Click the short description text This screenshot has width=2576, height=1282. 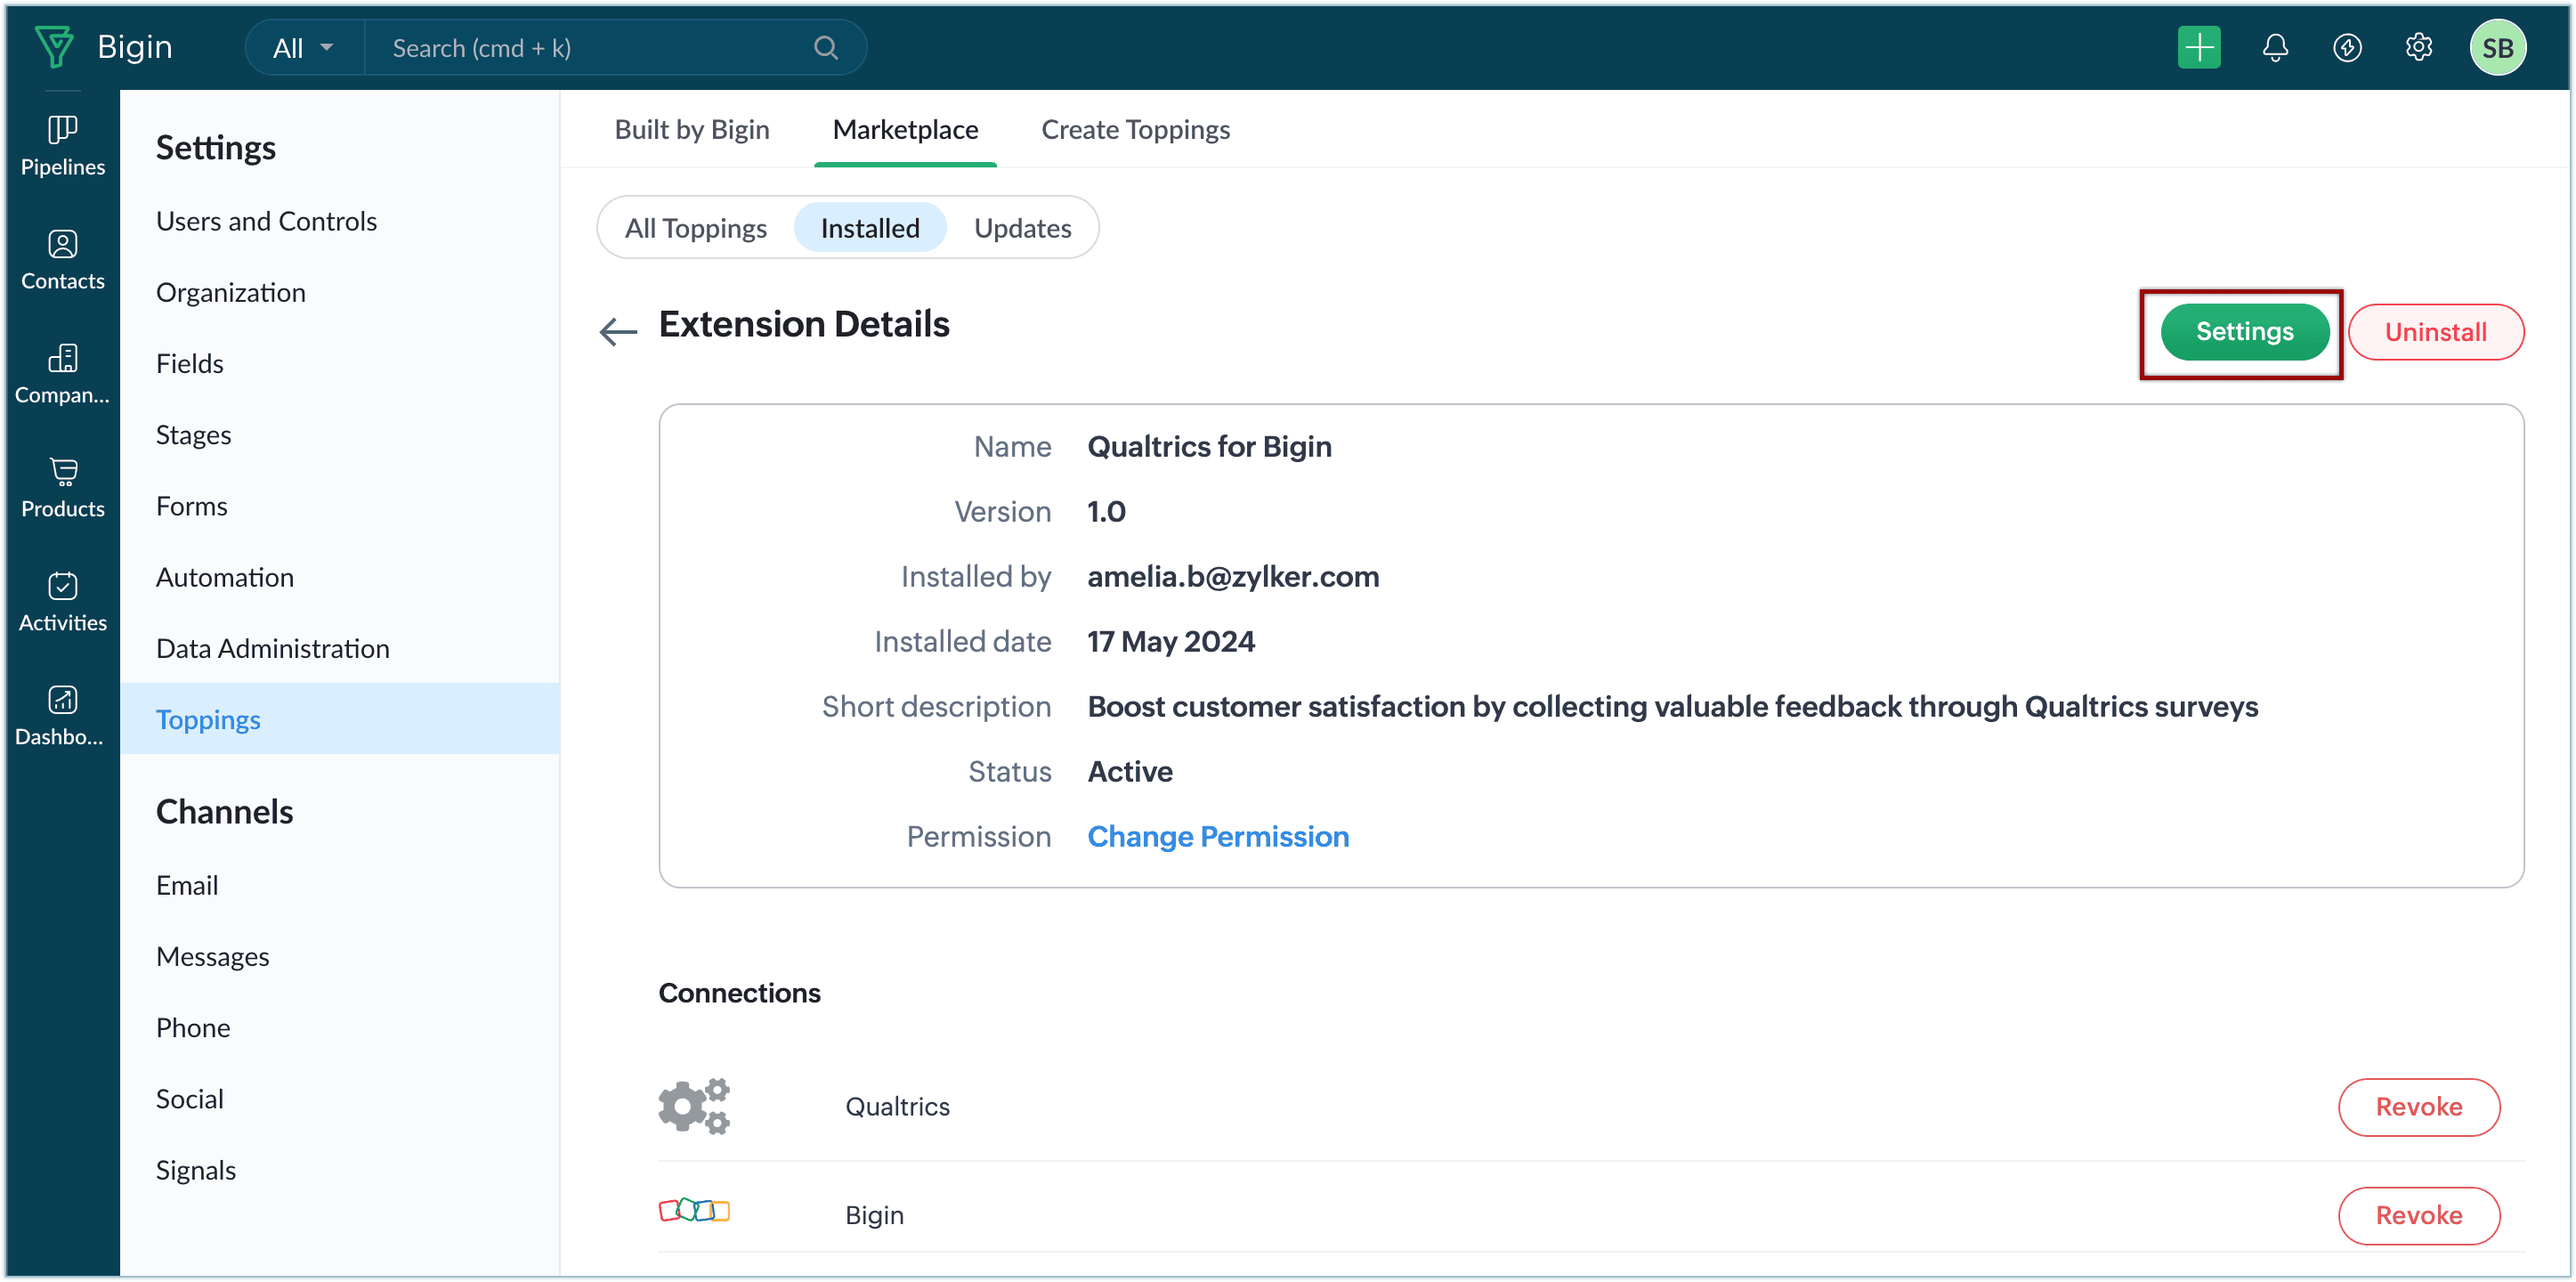[1672, 706]
